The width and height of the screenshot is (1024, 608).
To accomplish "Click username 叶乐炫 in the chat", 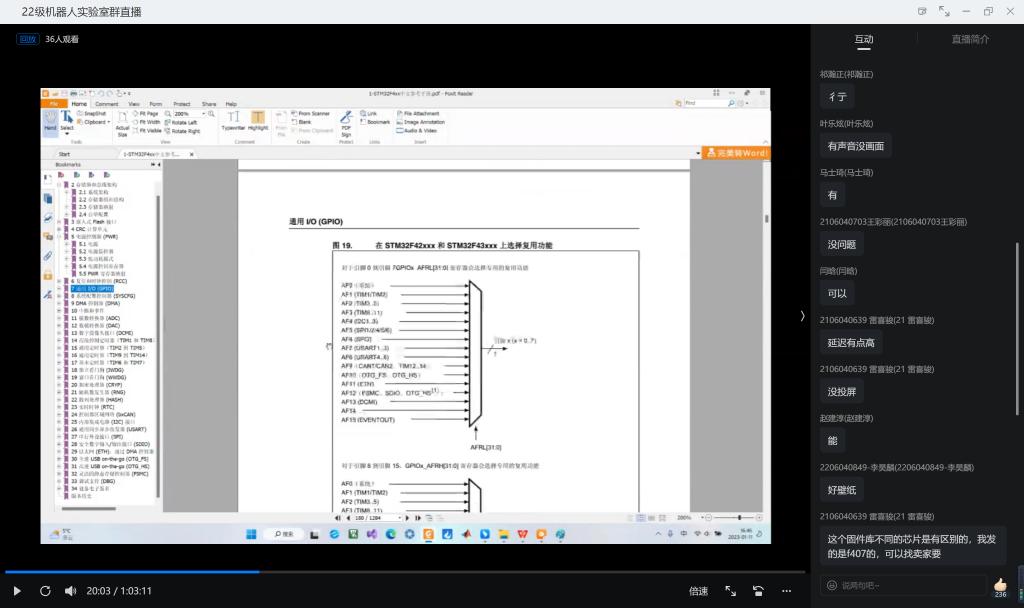I will point(846,124).
